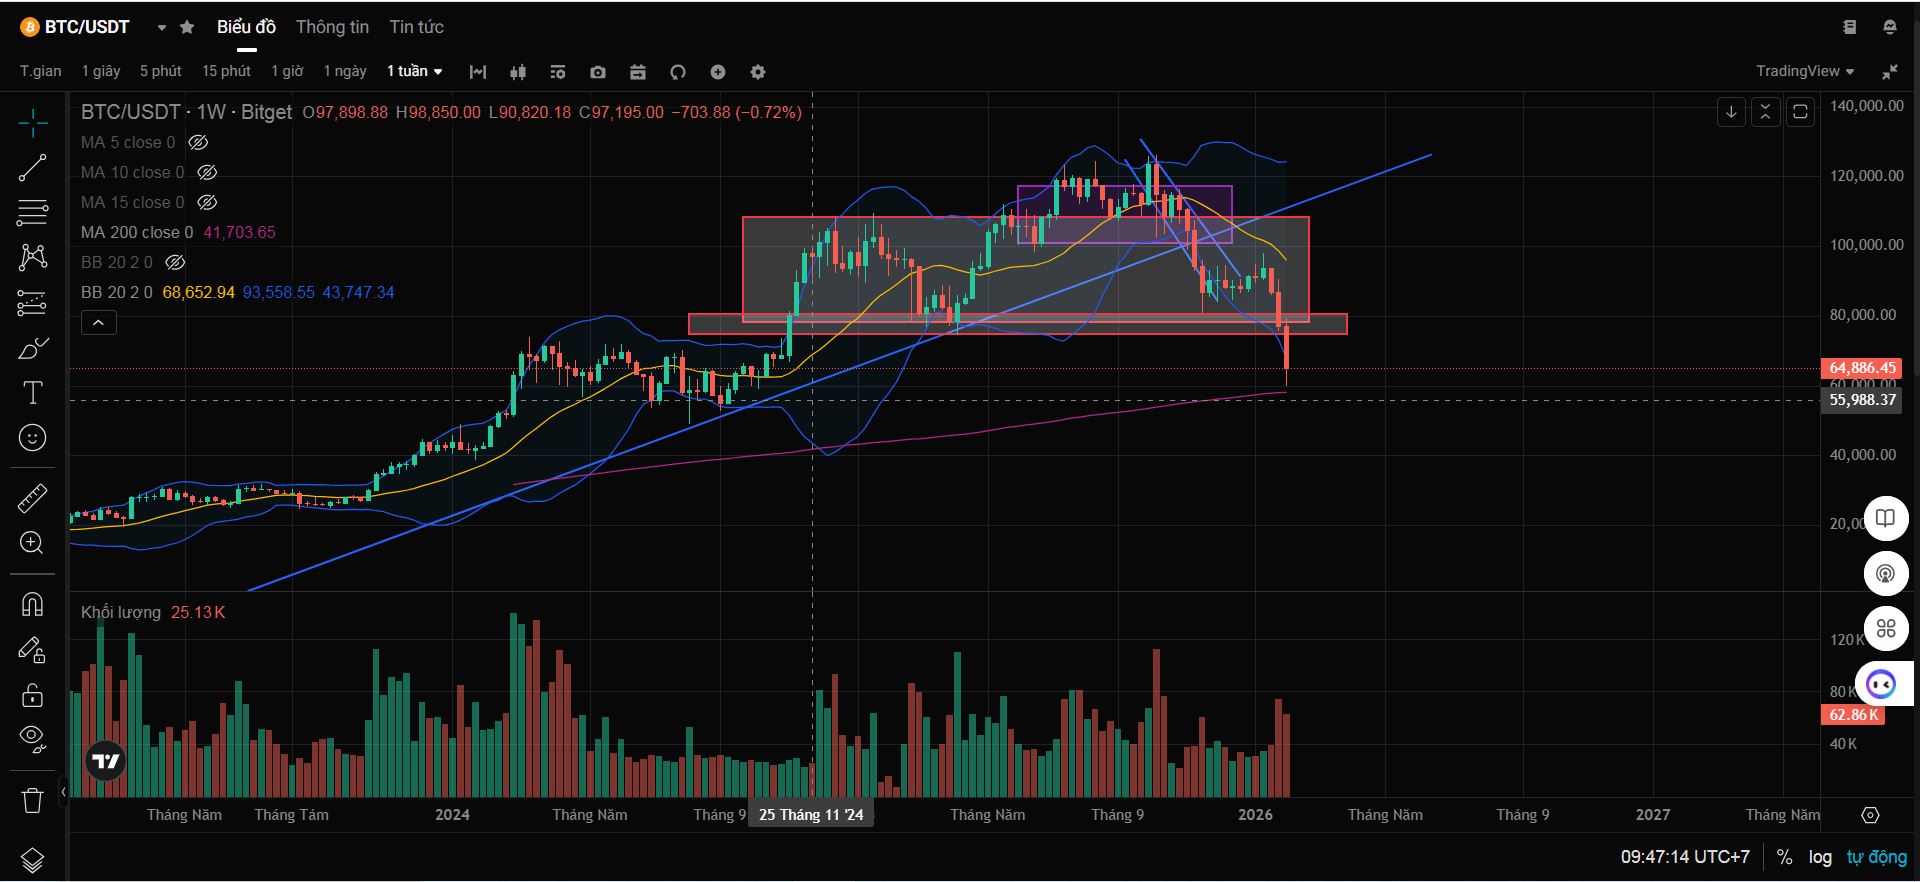Screen dimensions: 1920x882
Task: Take a chart snapshot with camera icon
Action: (598, 72)
